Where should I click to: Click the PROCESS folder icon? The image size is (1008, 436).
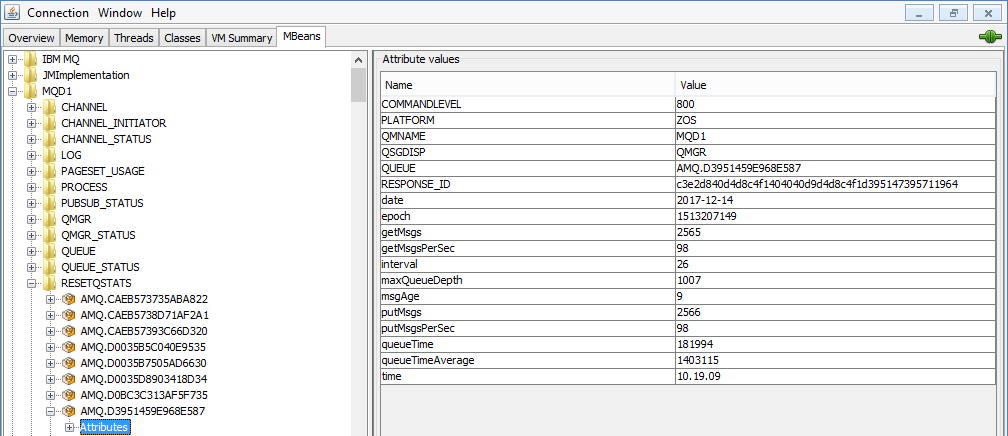pyautogui.click(x=50, y=187)
